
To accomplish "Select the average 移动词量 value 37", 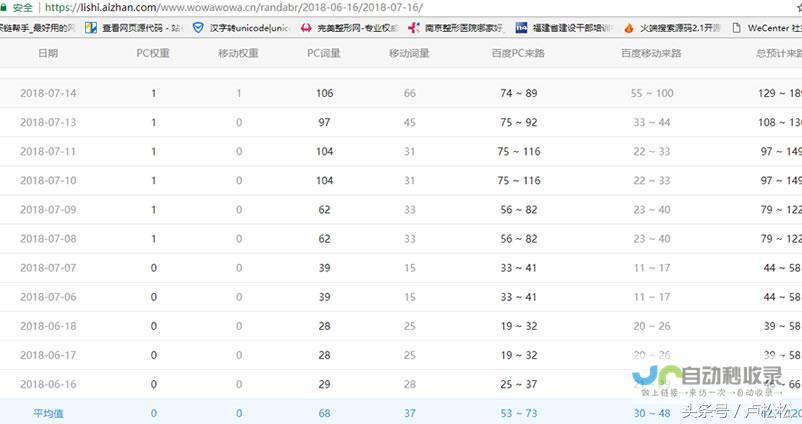I will tap(410, 413).
